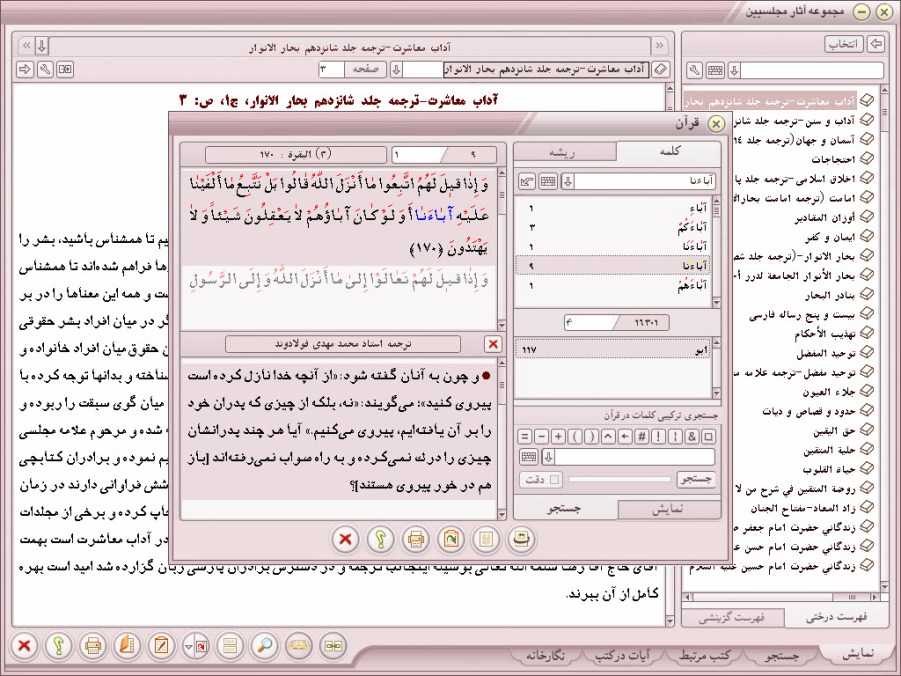Viewport: 901px width, 676px height.
Task: Click scroll-down arrow of the Quran verse pane
Action: (x=501, y=326)
